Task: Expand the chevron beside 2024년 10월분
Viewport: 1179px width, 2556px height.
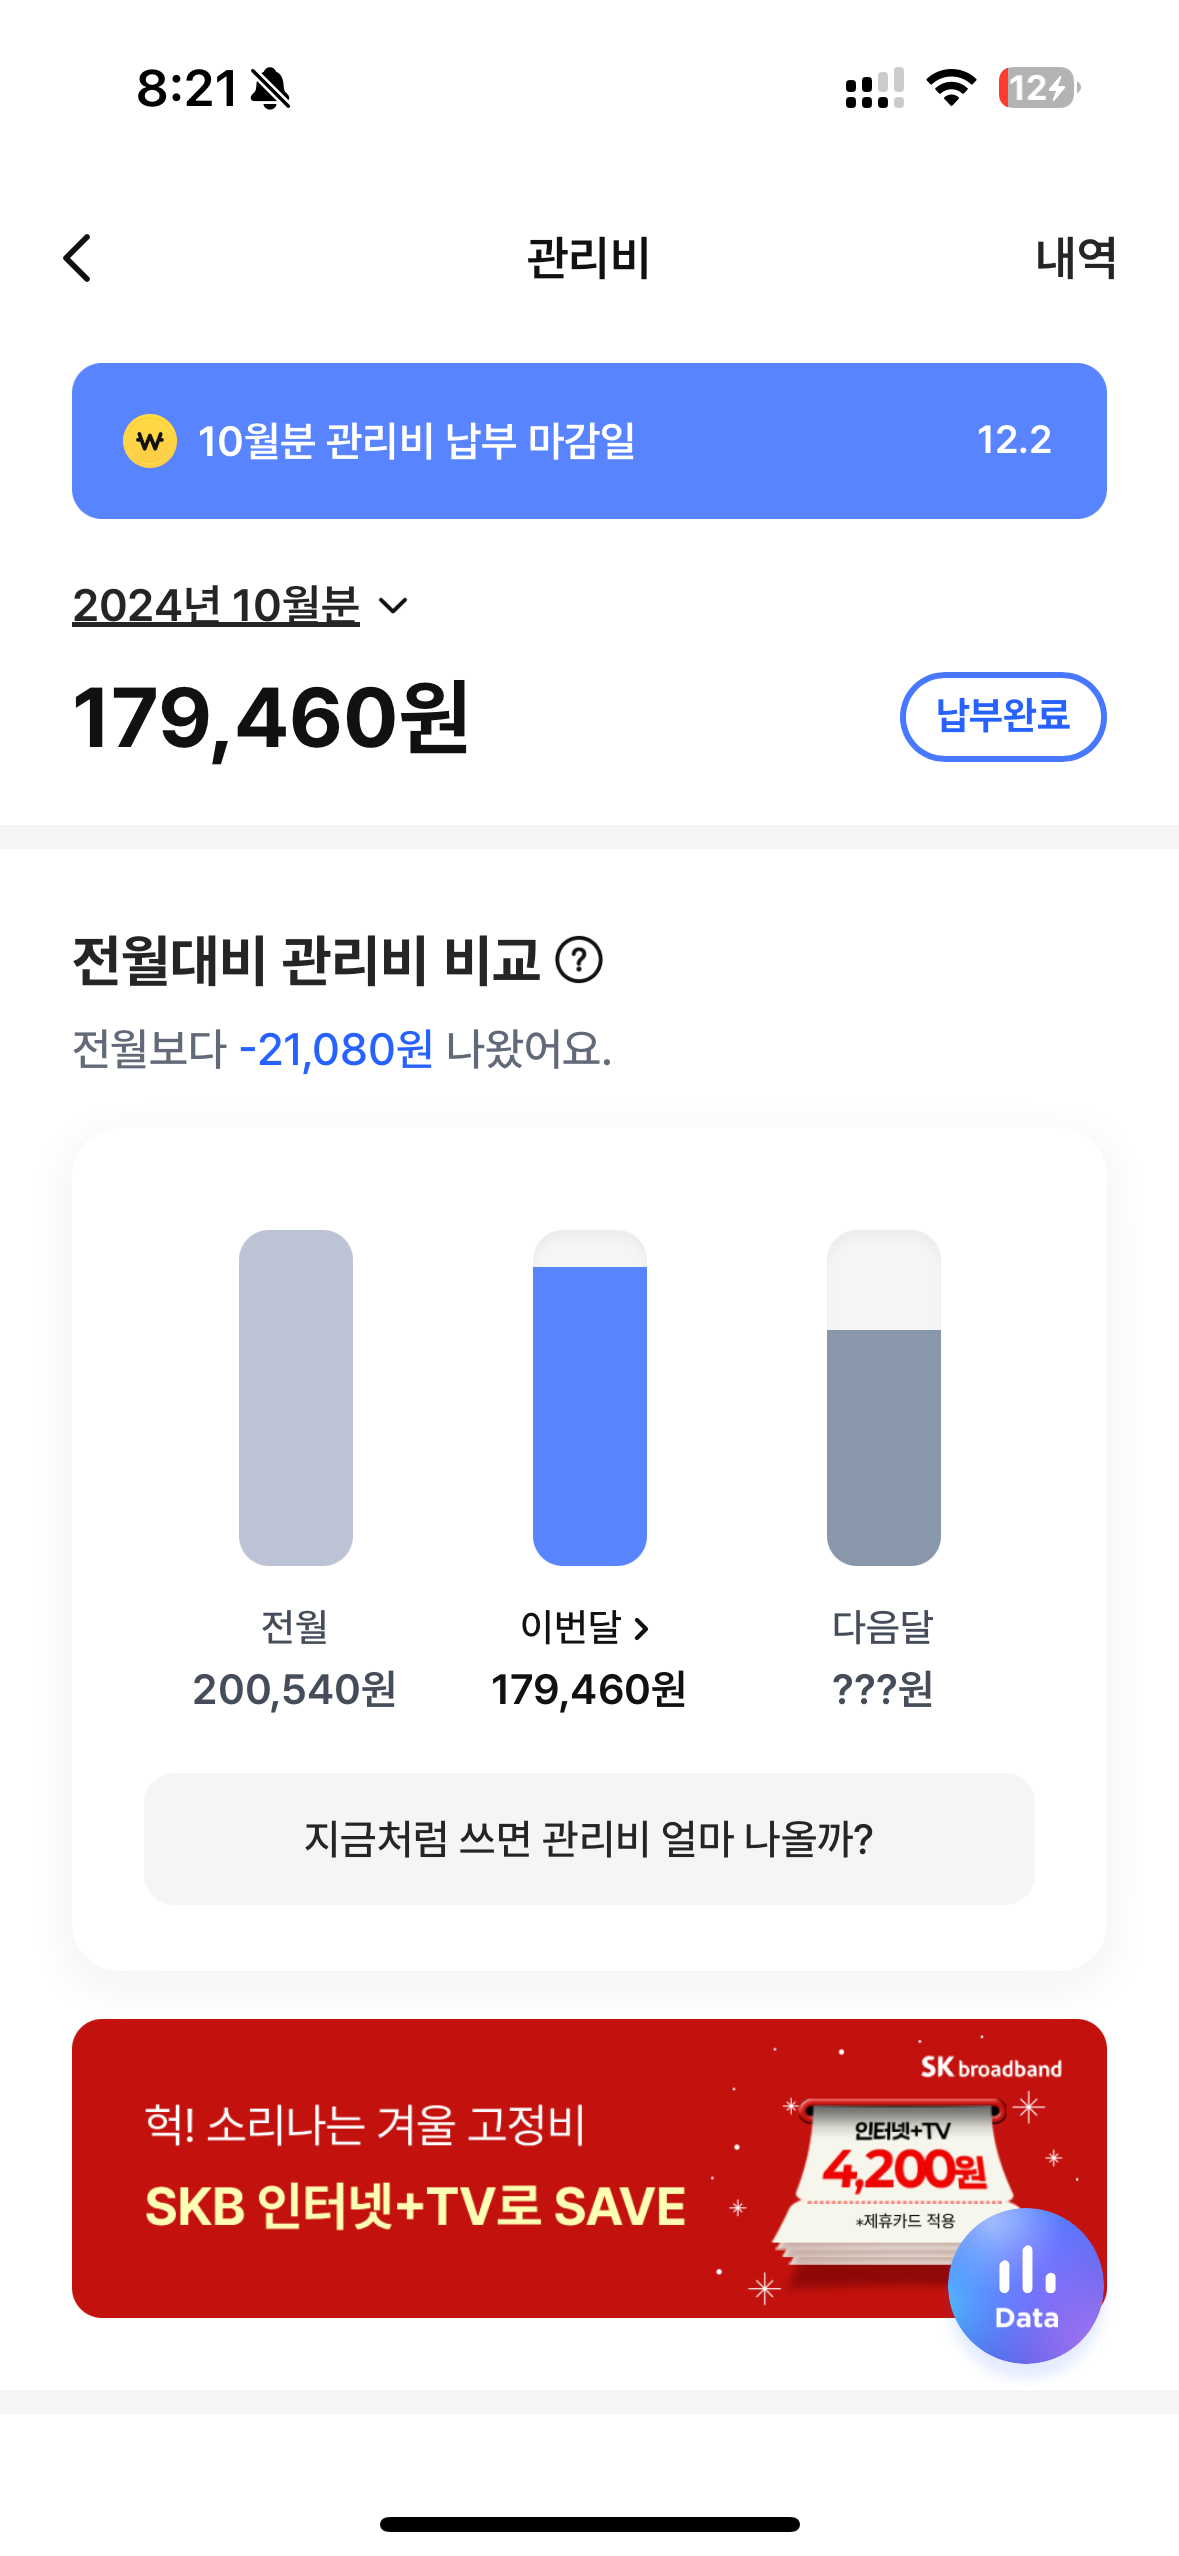Action: [x=394, y=605]
